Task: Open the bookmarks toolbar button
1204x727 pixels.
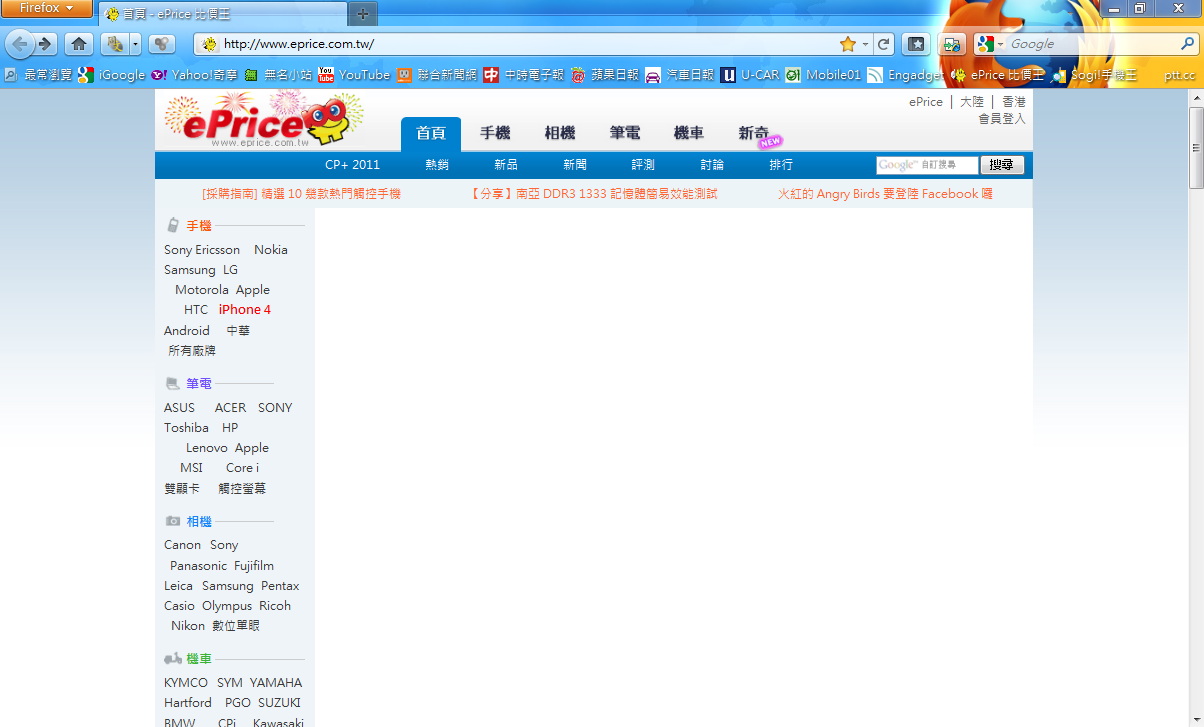Action: point(915,44)
